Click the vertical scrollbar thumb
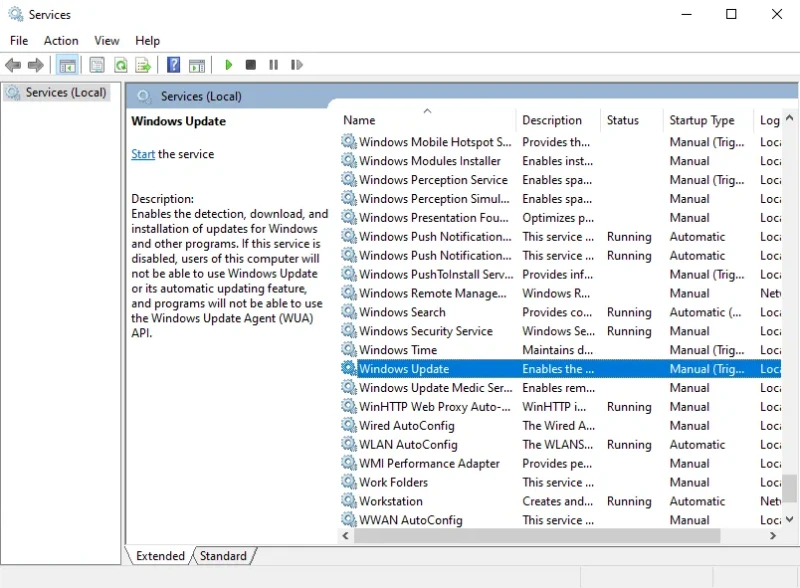The image size is (800, 588). pyautogui.click(x=790, y=488)
